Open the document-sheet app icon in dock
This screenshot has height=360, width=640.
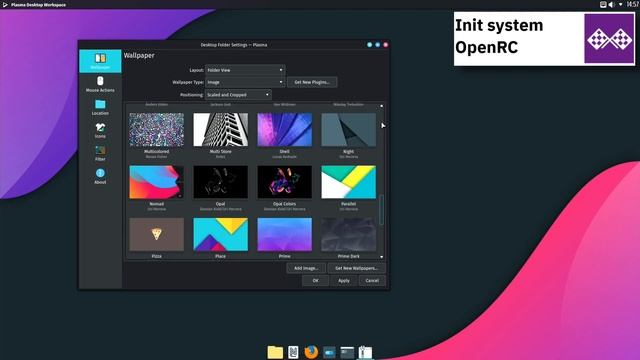293,352
